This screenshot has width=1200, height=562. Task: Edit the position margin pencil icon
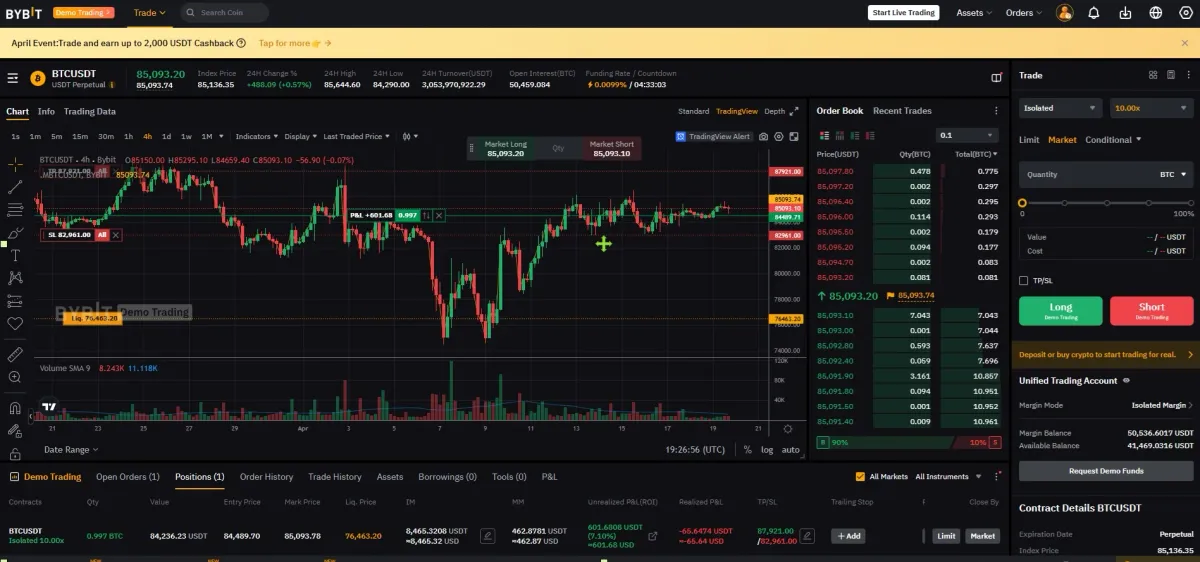487,536
